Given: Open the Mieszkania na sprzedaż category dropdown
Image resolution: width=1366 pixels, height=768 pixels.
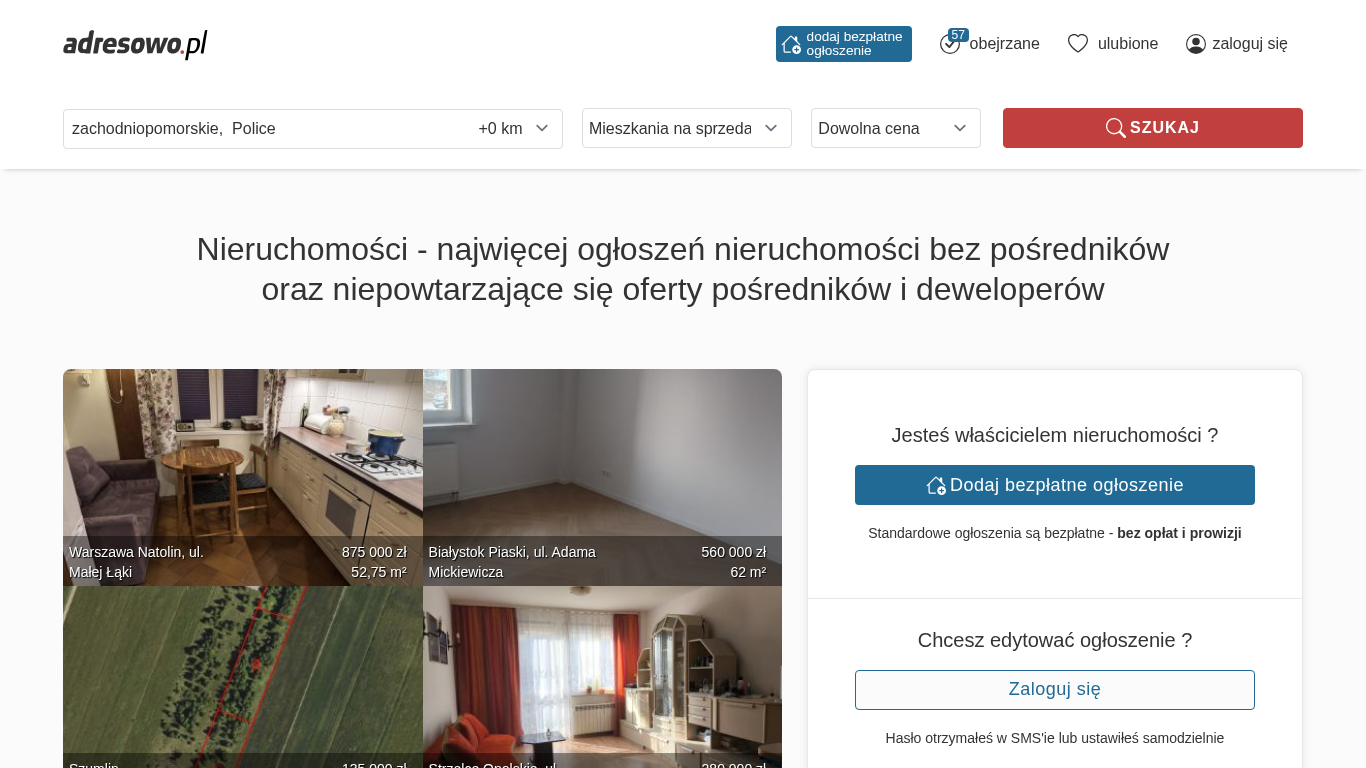Looking at the screenshot, I should coord(687,128).
